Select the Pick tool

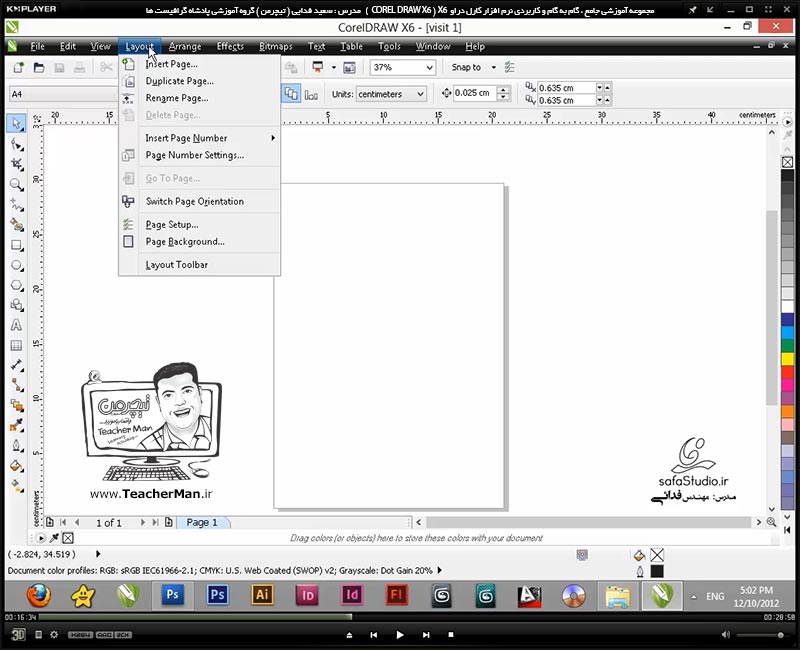(x=16, y=124)
